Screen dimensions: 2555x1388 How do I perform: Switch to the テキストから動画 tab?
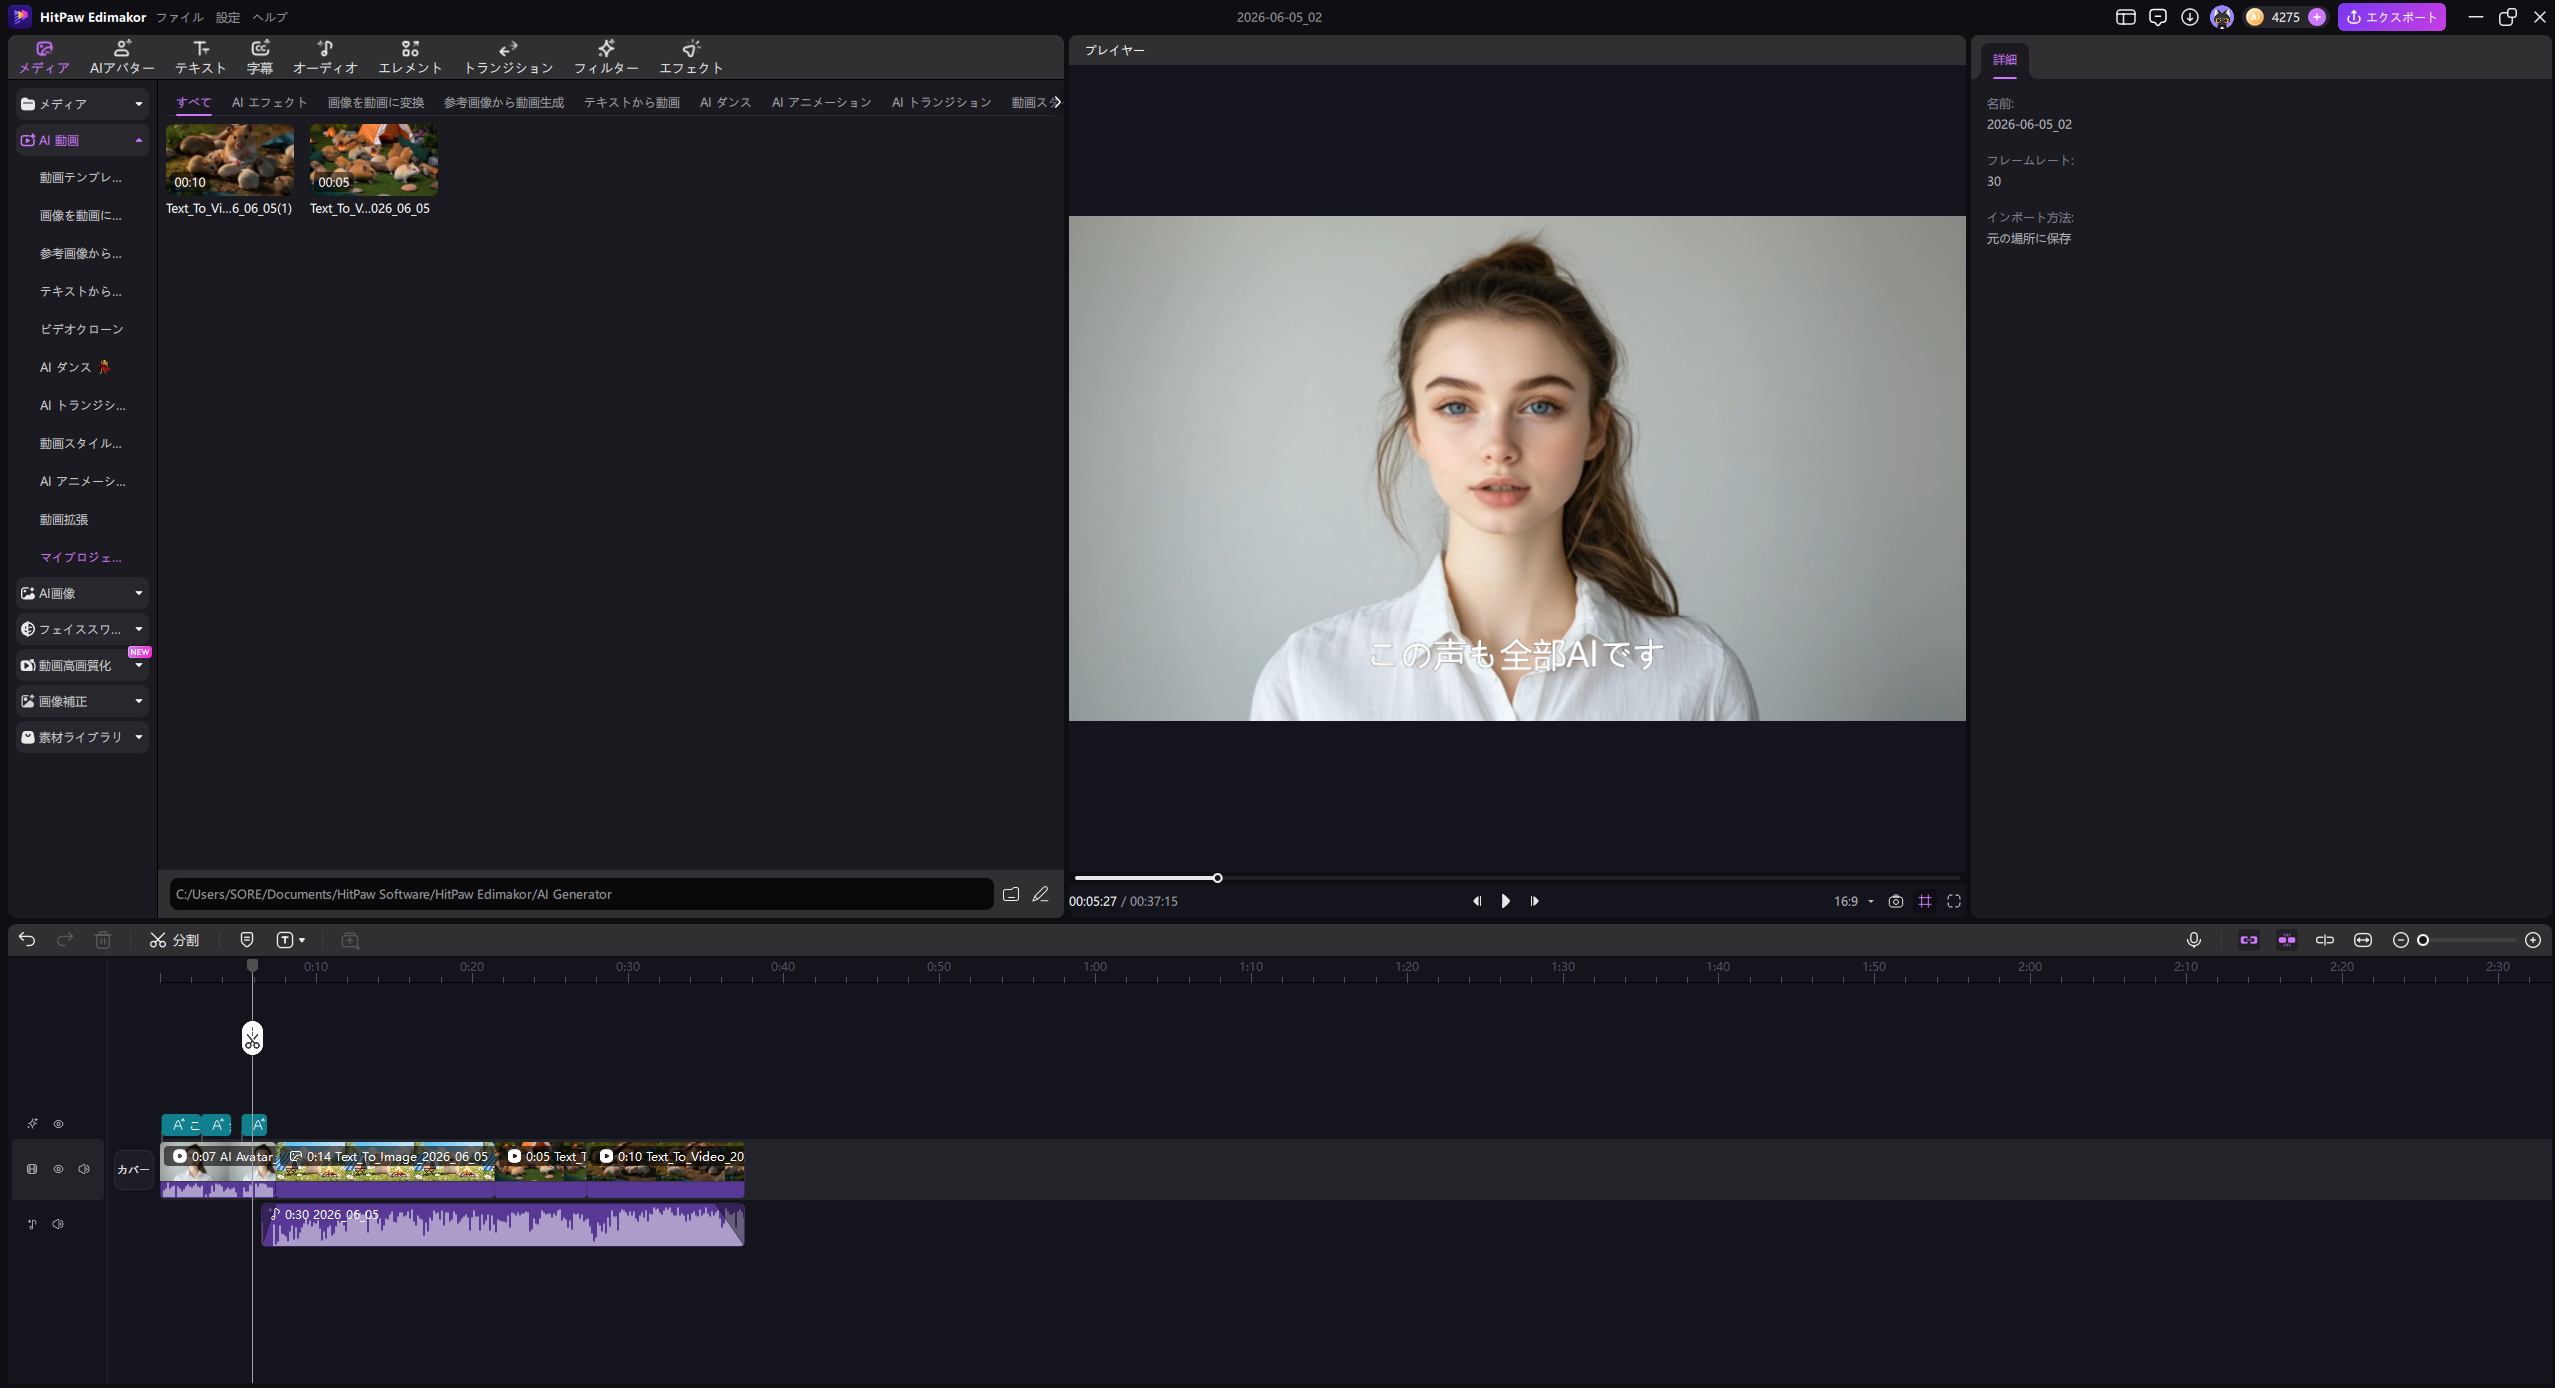(632, 103)
